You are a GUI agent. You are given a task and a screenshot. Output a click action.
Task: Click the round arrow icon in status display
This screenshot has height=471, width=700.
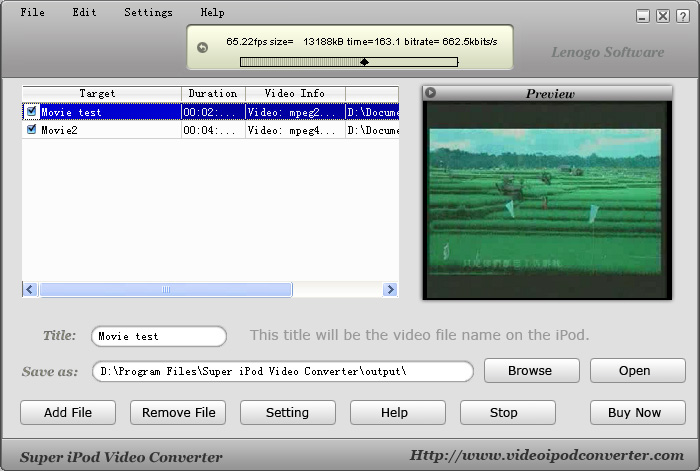pyautogui.click(x=203, y=47)
